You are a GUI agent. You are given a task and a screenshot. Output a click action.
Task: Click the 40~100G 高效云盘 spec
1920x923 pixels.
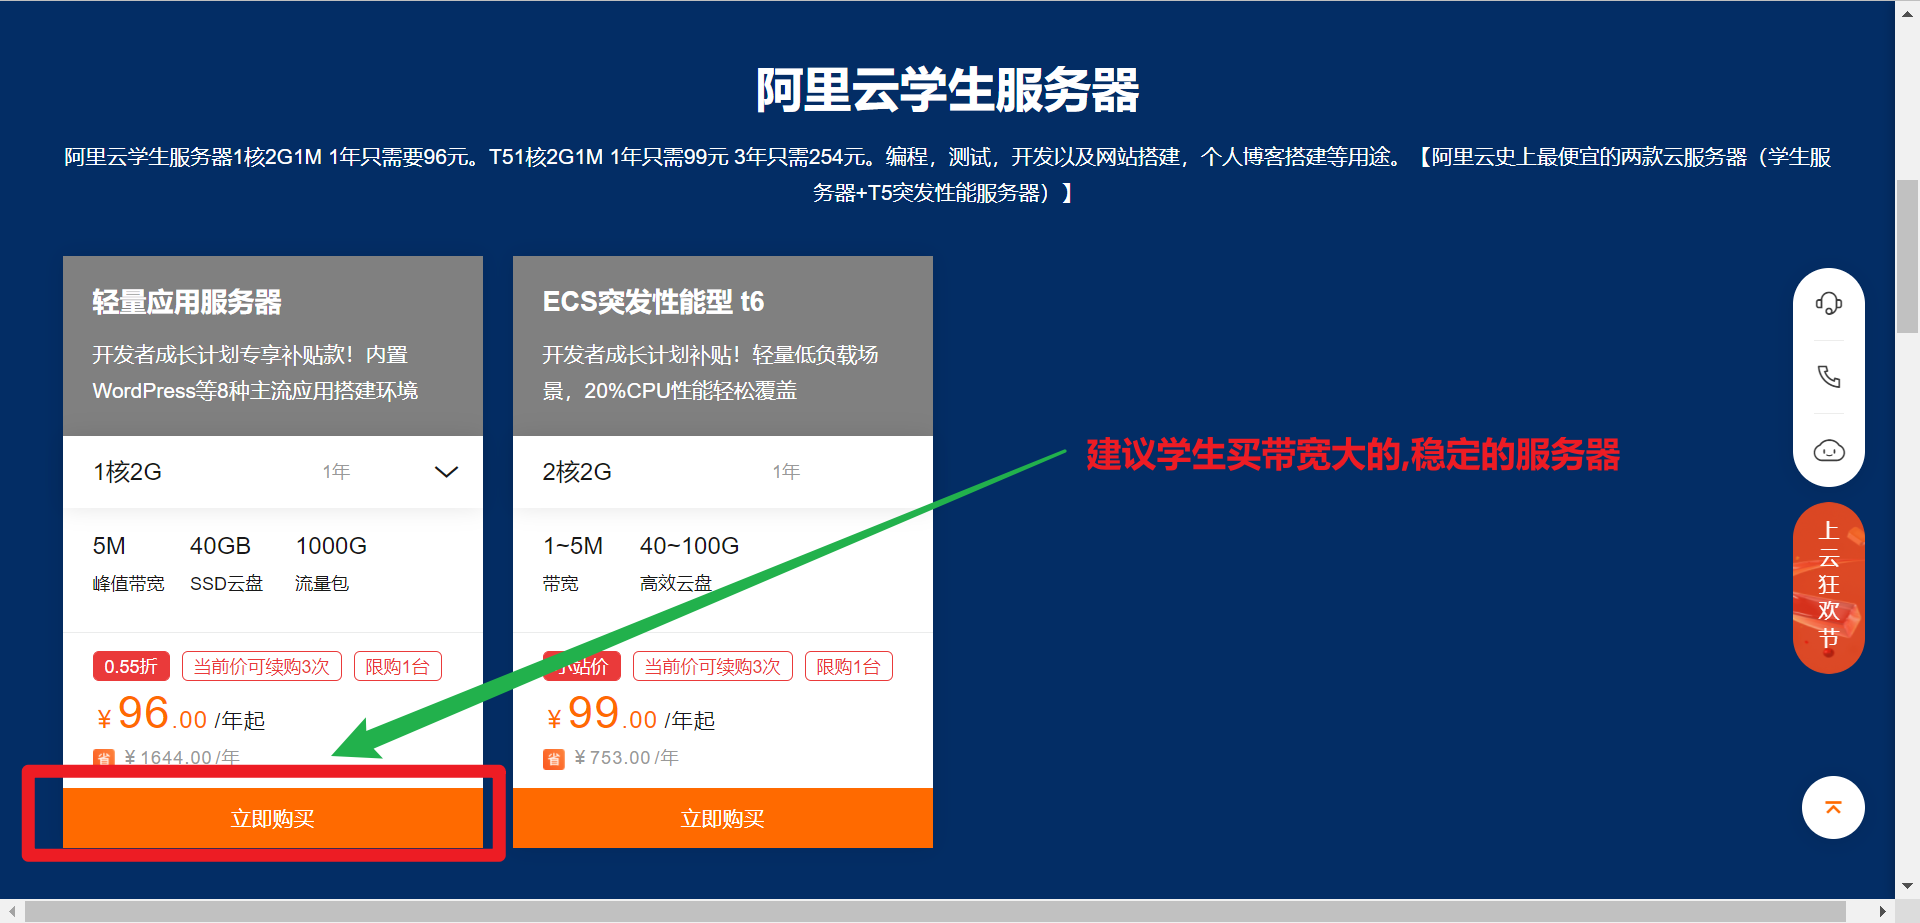tap(690, 564)
